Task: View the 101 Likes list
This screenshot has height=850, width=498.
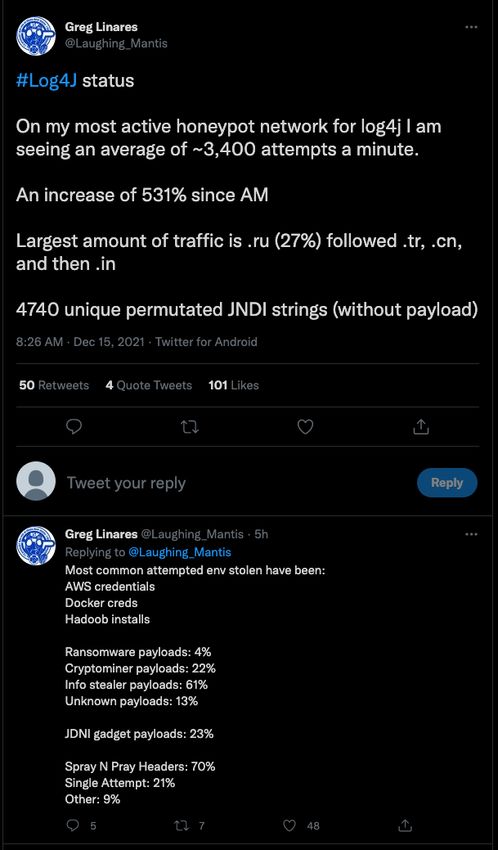Action: tap(233, 385)
